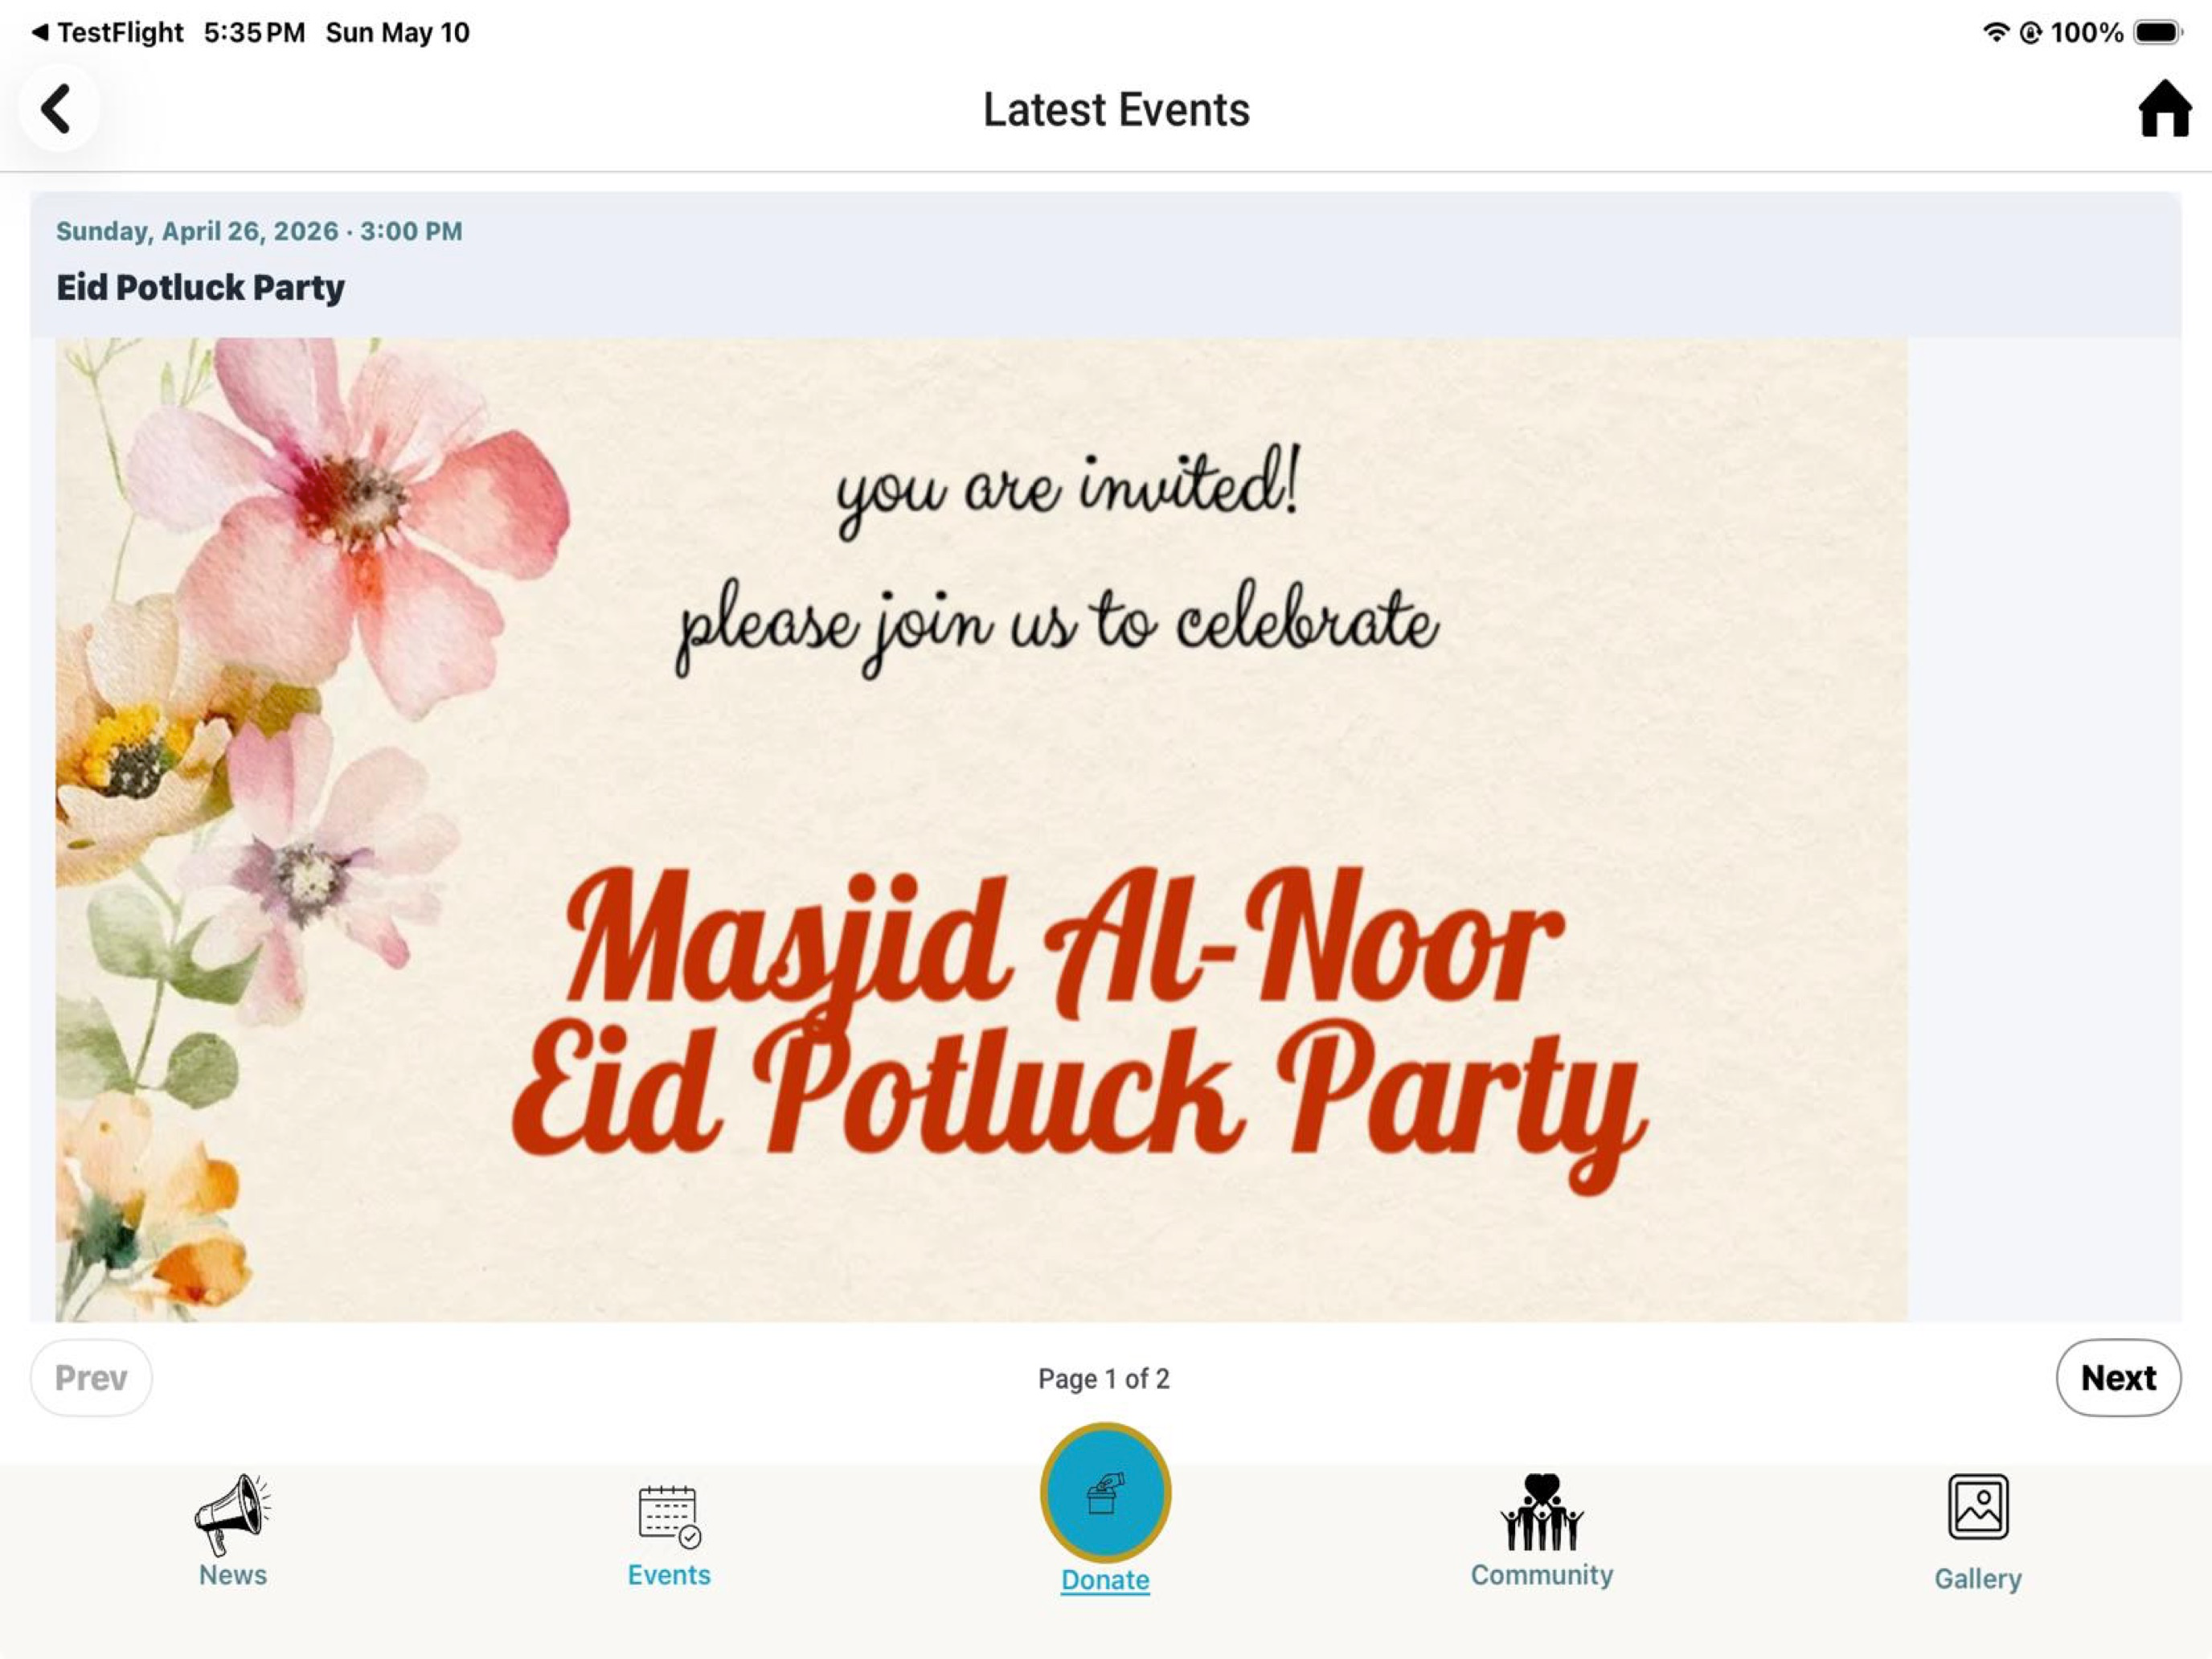Select the Events calendar icon
Viewport: 2212px width, 1659px height.
click(669, 1516)
